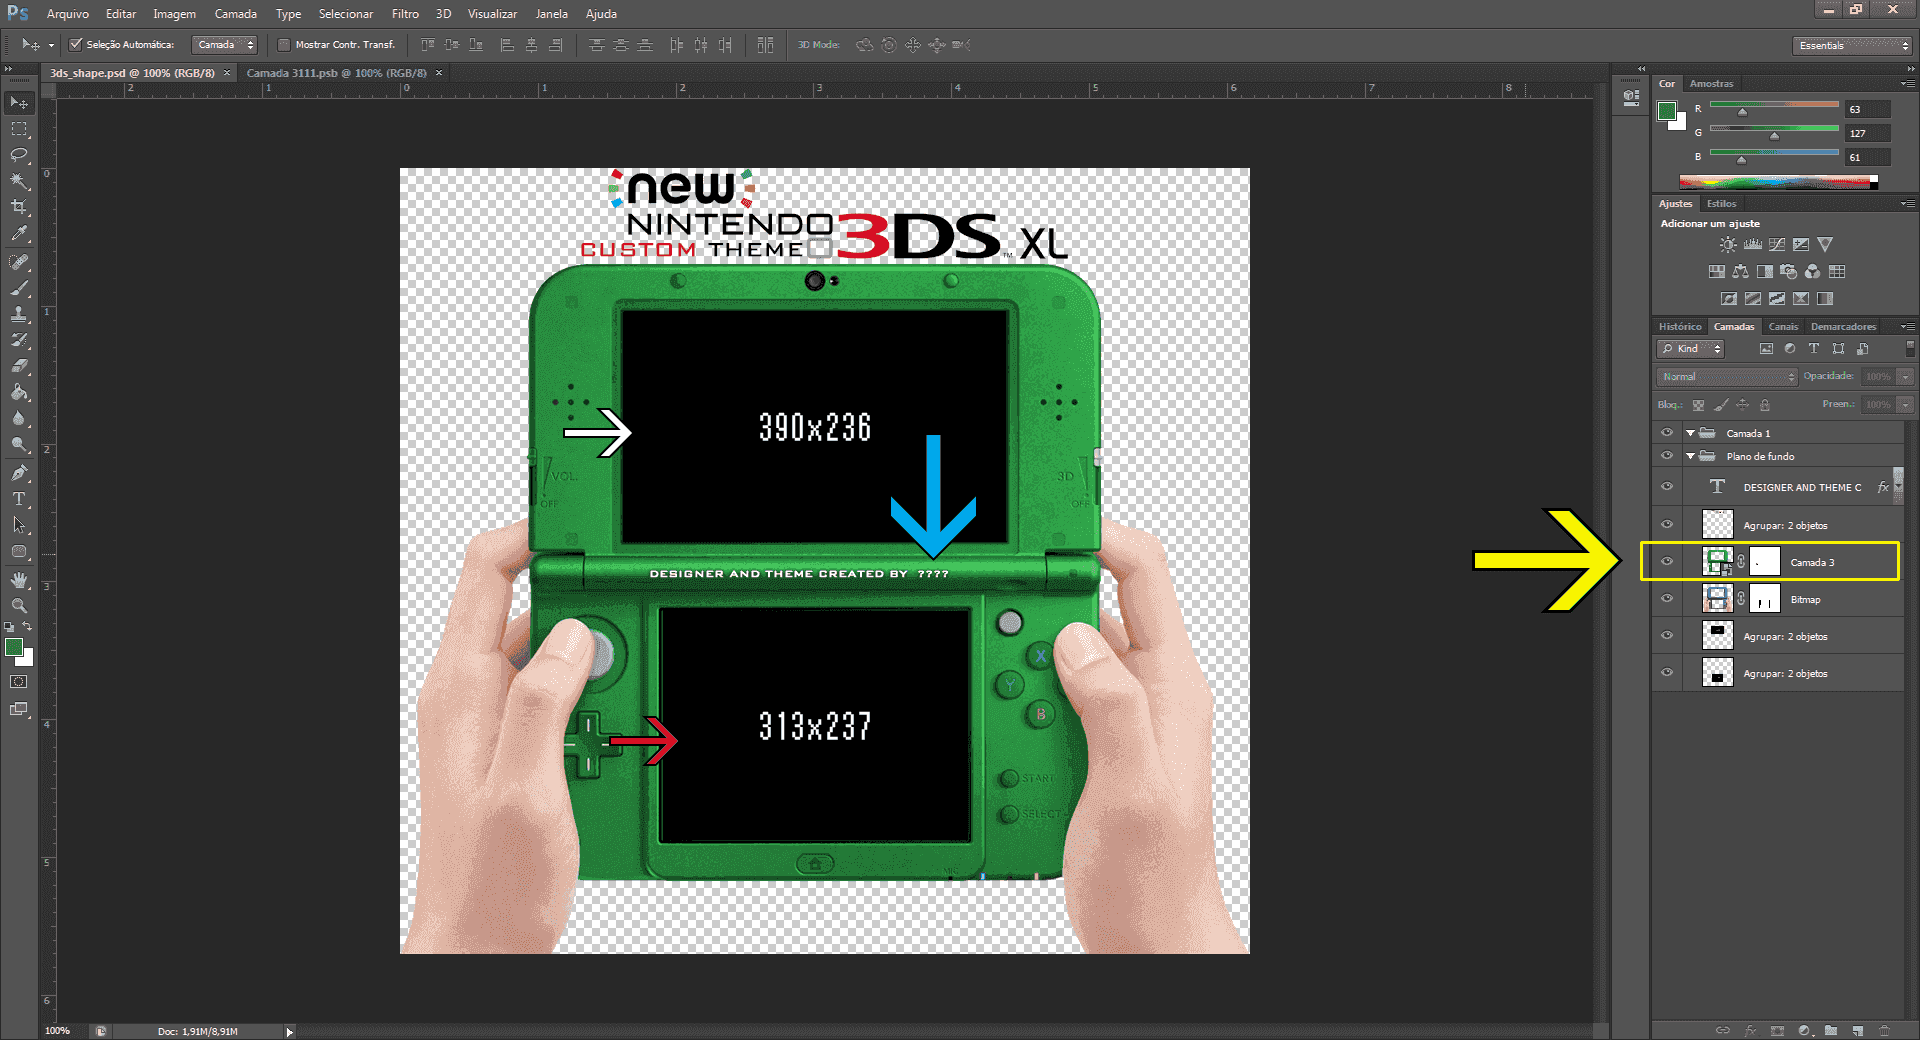Select the Clone Stamp tool
The width and height of the screenshot is (1920, 1040).
pos(19,314)
